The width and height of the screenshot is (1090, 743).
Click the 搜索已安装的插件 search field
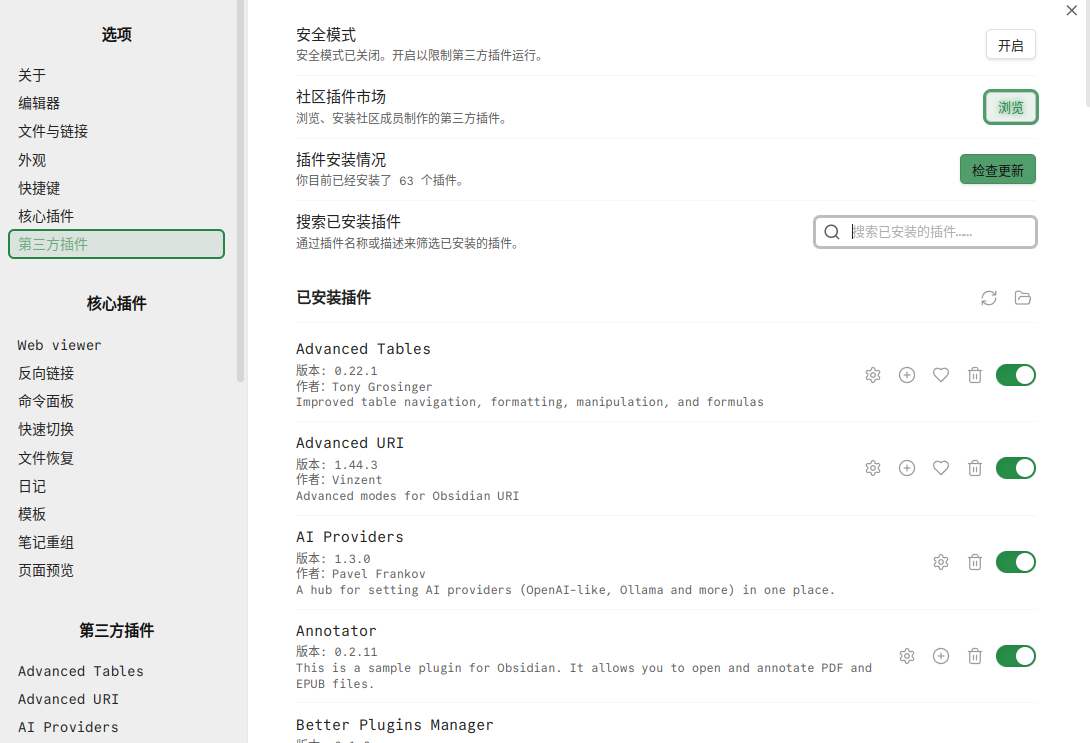[x=937, y=232]
